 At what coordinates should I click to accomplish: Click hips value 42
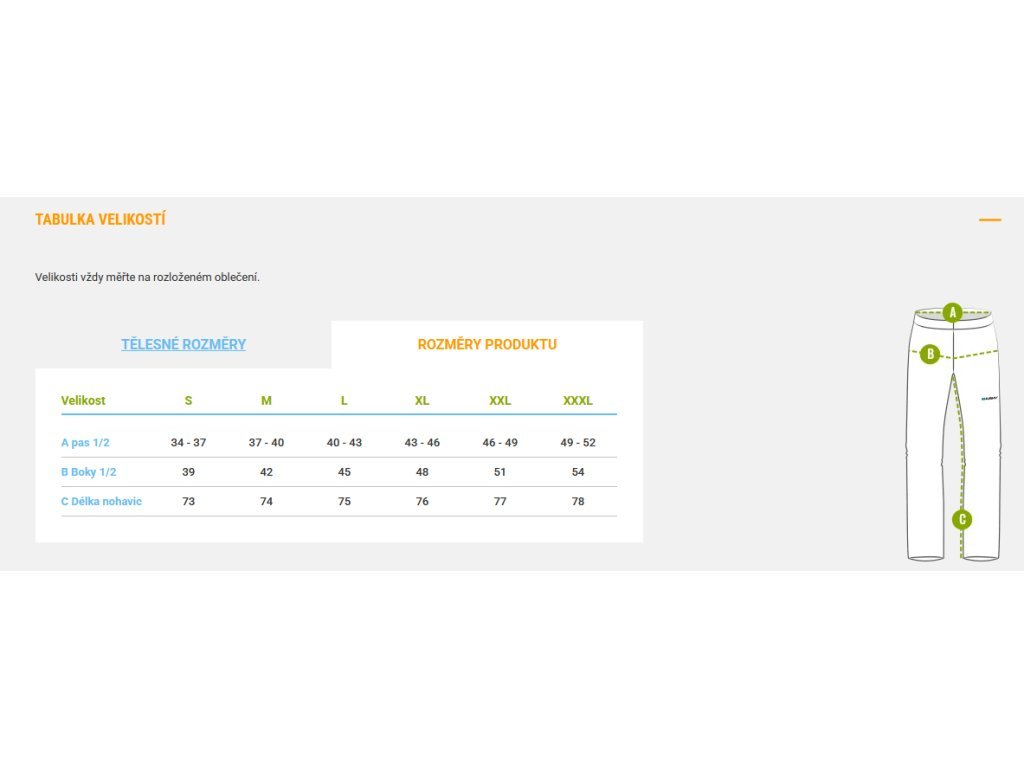tap(266, 472)
